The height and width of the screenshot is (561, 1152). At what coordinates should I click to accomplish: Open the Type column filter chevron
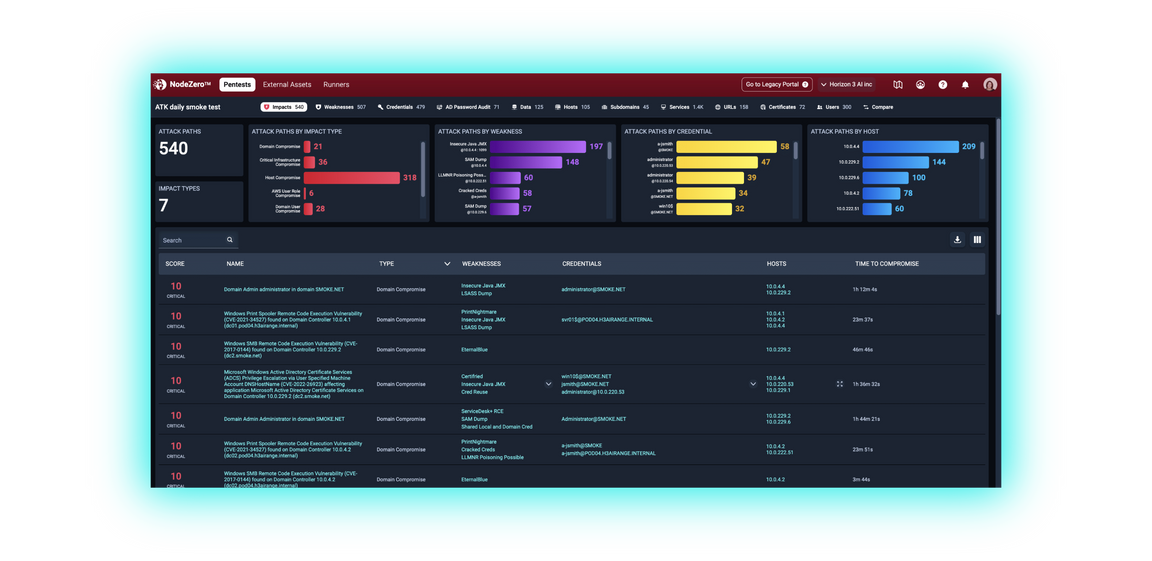[447, 264]
